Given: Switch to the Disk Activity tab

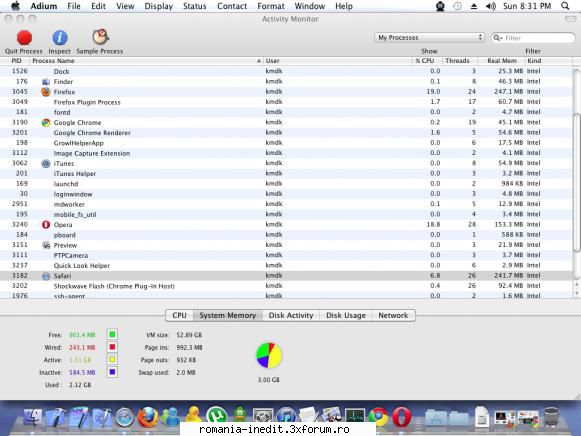Looking at the screenshot, I should (x=291, y=315).
